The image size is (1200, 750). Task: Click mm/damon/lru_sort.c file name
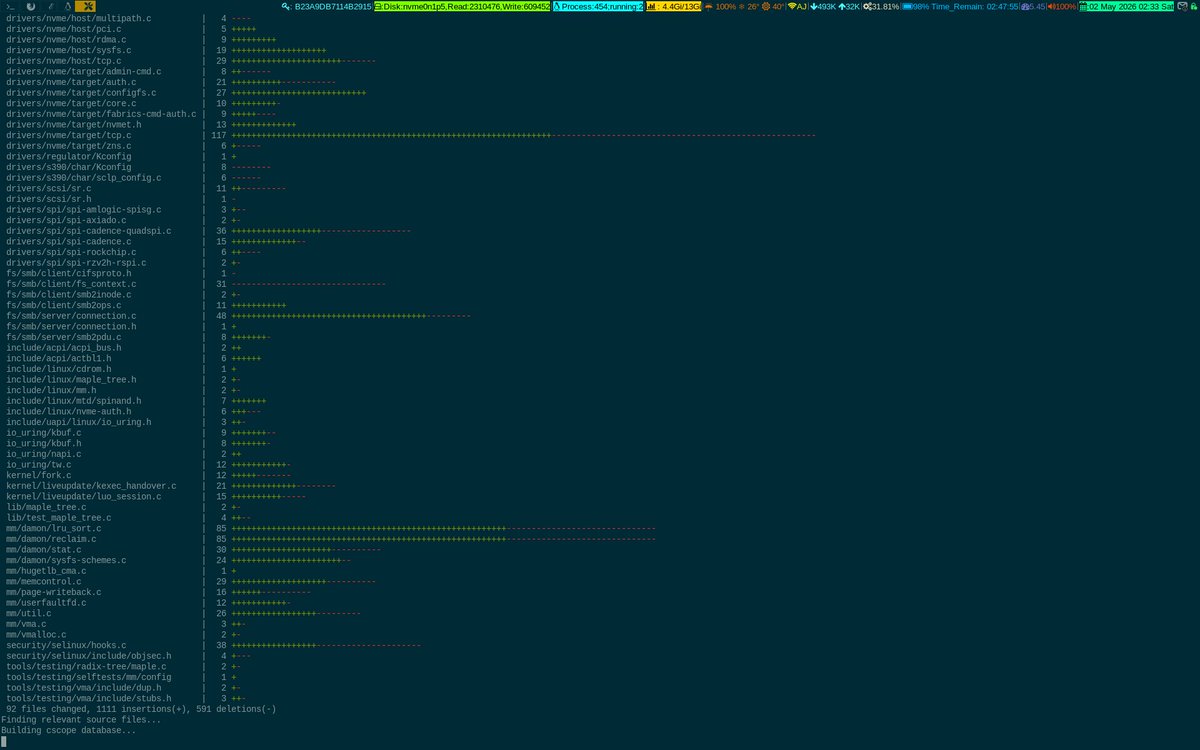click(x=54, y=528)
